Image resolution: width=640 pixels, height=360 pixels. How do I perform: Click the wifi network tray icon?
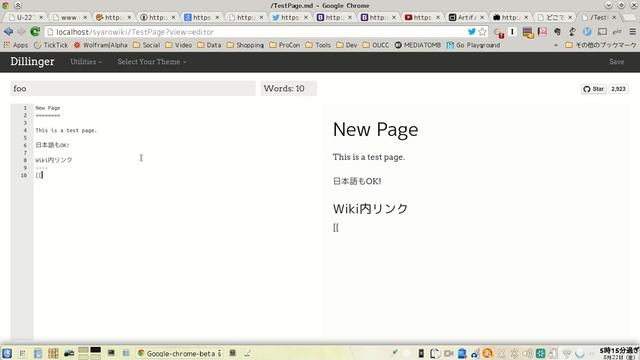coord(567,353)
